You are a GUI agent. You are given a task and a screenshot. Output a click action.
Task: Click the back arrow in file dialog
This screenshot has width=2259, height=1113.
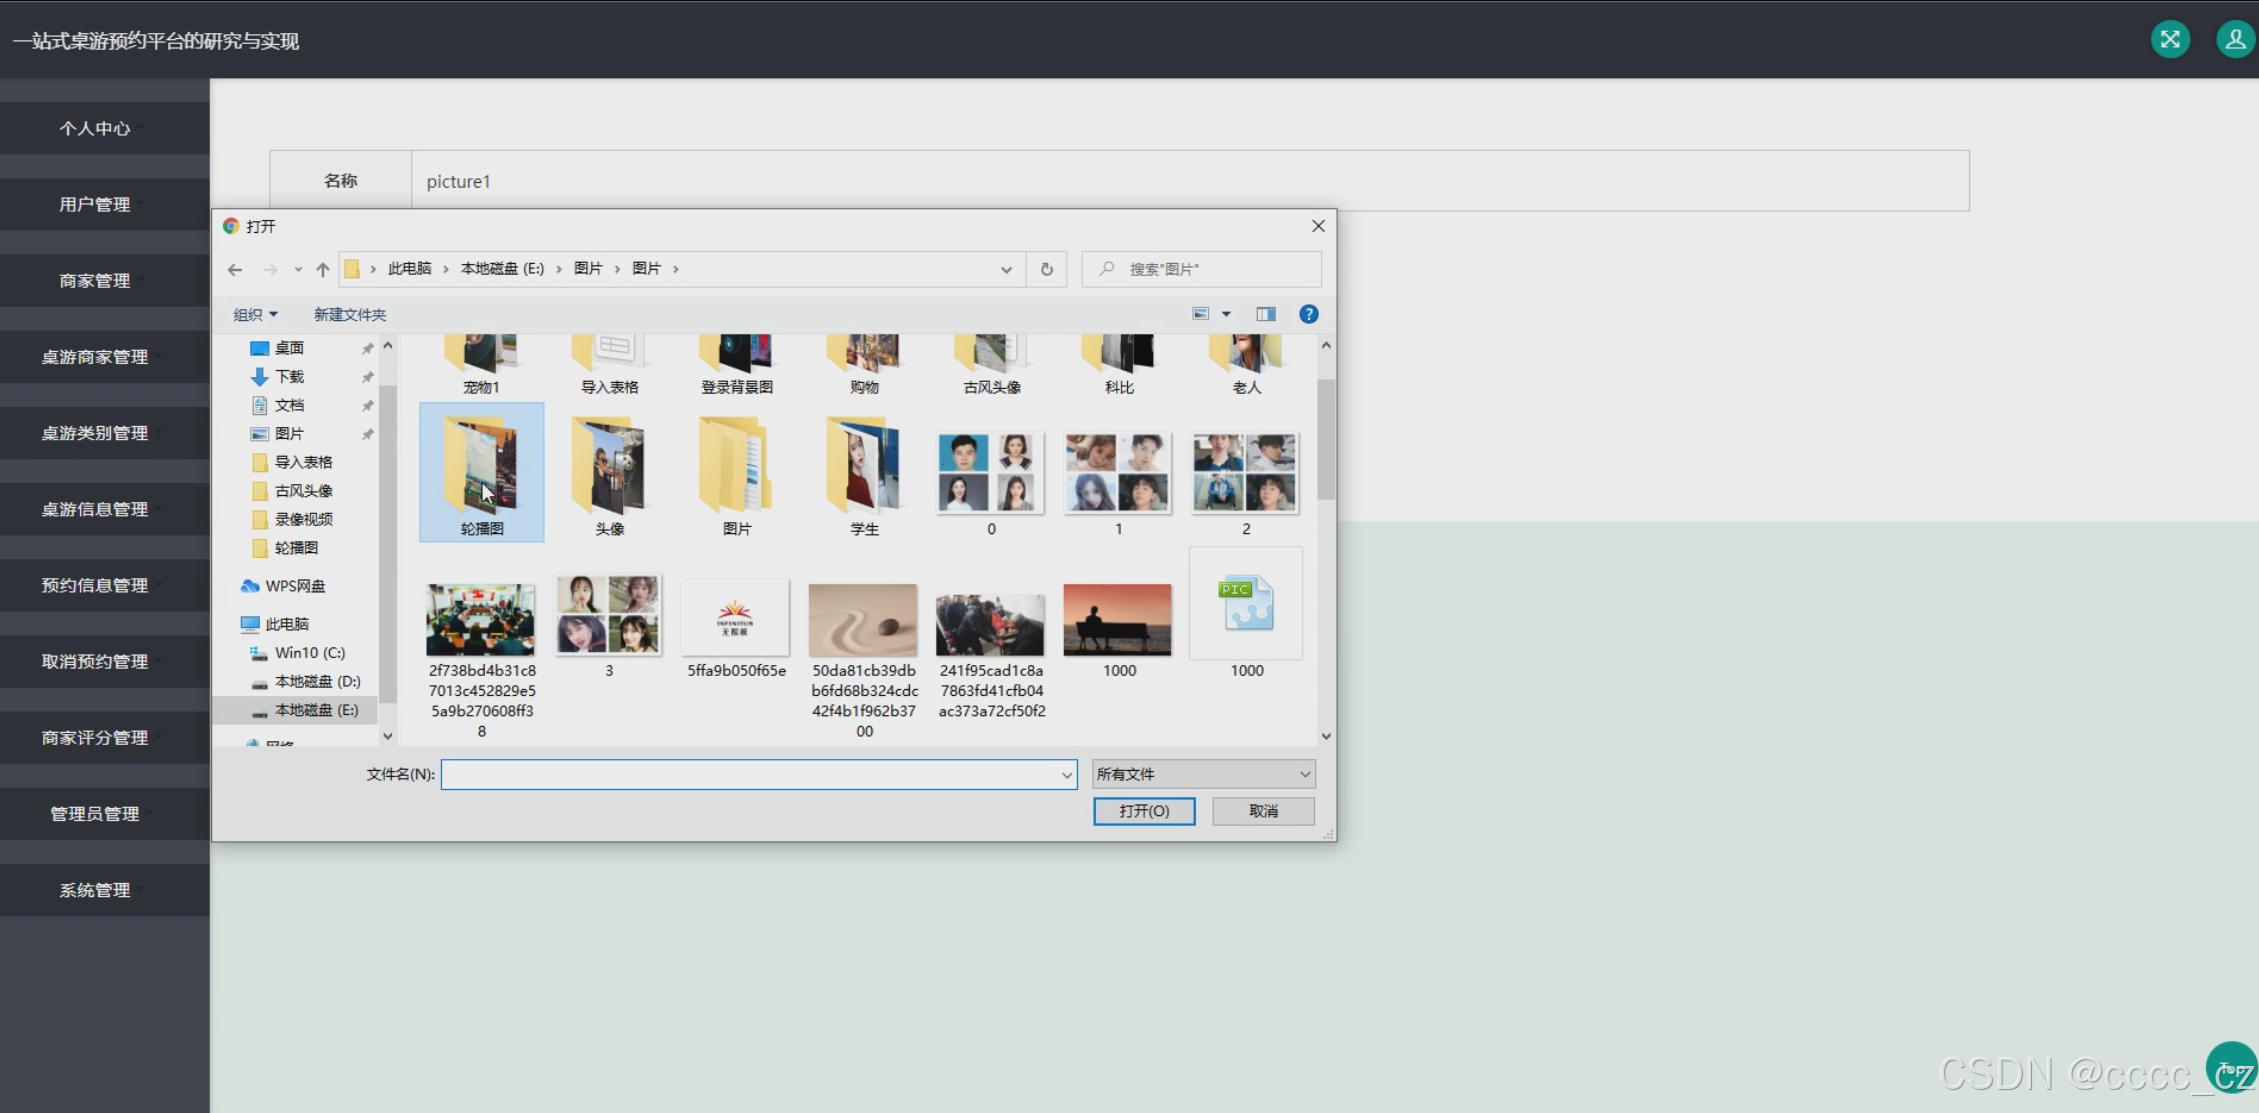pyautogui.click(x=235, y=269)
